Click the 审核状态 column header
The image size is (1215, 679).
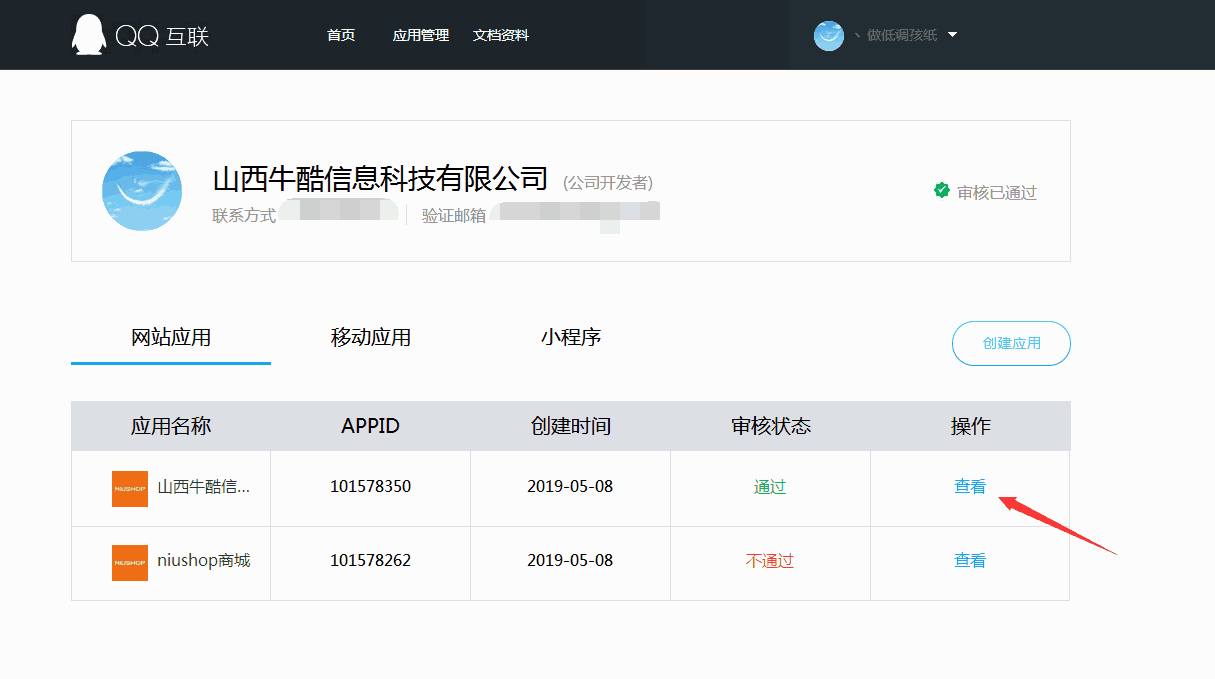[x=771, y=426]
